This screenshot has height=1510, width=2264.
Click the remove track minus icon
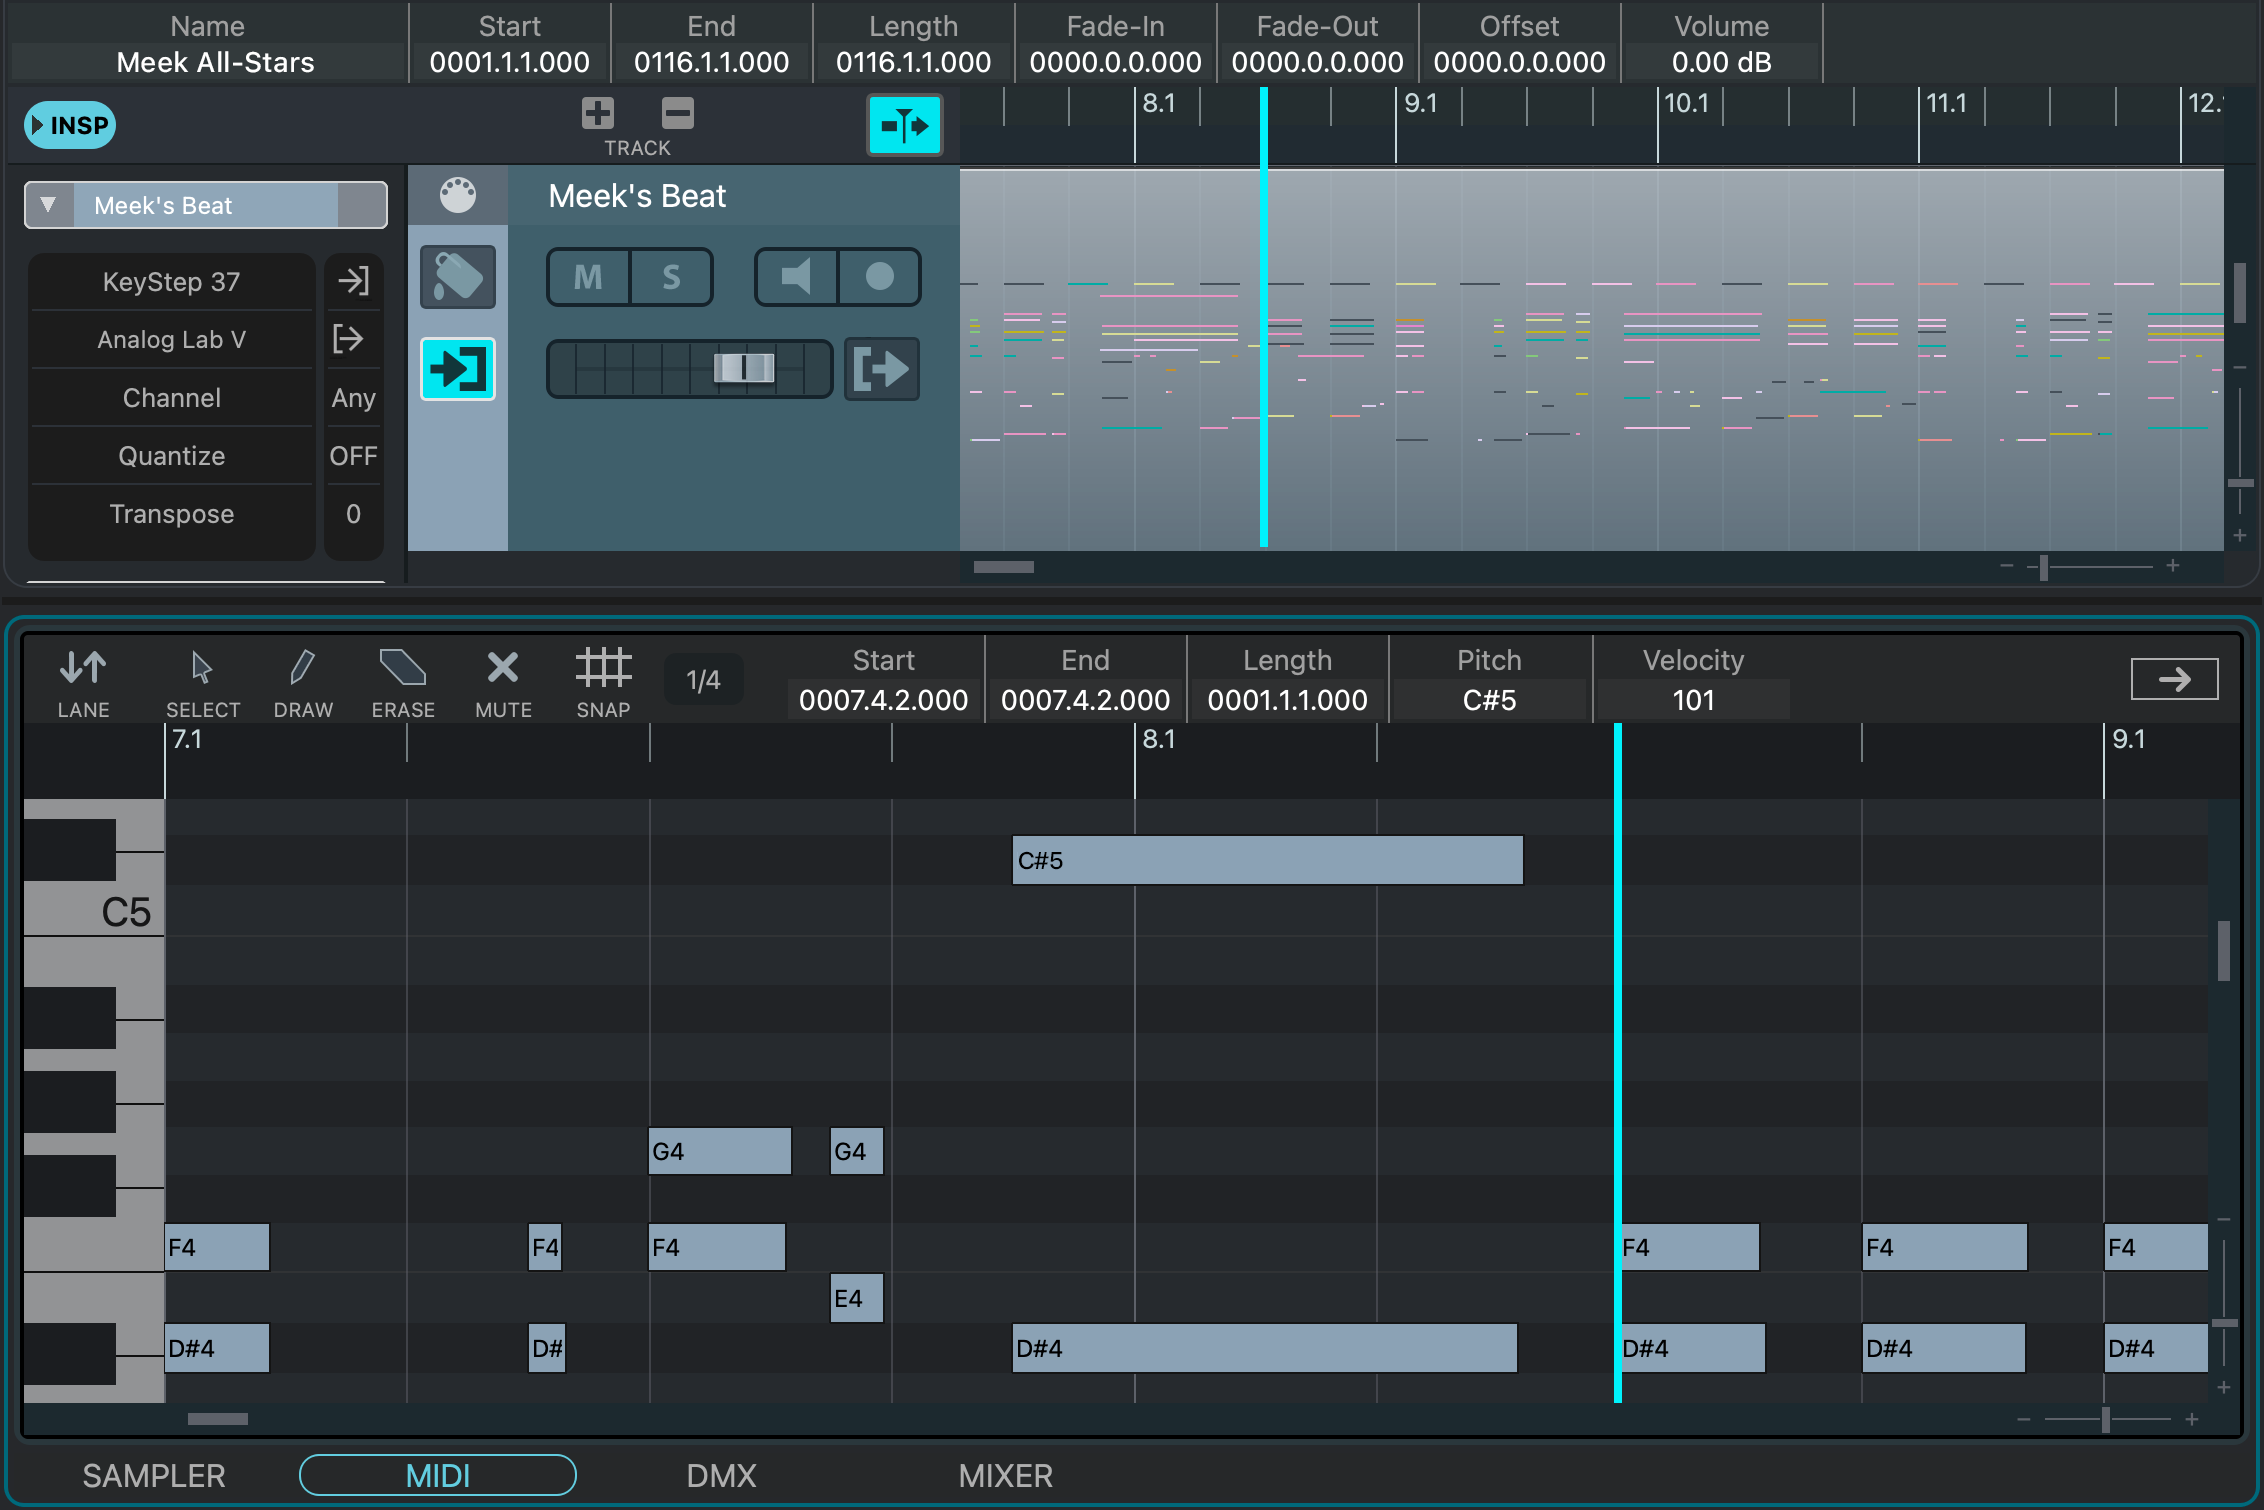(678, 113)
